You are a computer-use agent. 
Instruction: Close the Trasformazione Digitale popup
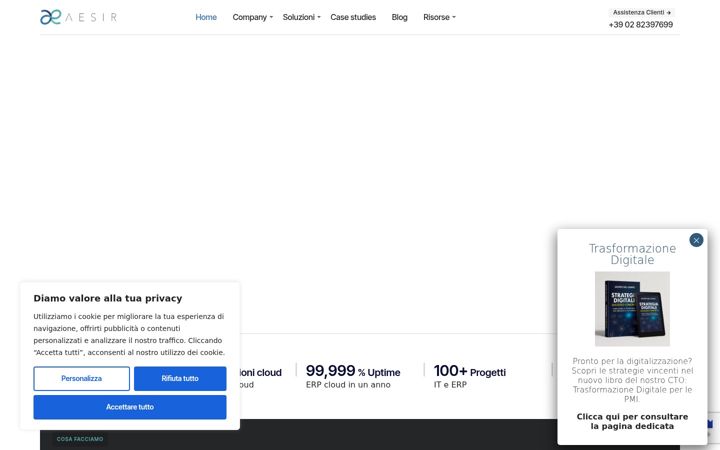tap(696, 240)
